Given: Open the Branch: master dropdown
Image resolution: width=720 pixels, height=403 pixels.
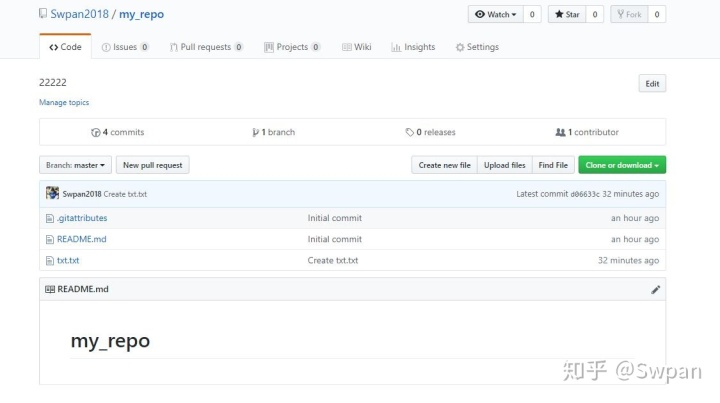Looking at the screenshot, I should click(75, 165).
